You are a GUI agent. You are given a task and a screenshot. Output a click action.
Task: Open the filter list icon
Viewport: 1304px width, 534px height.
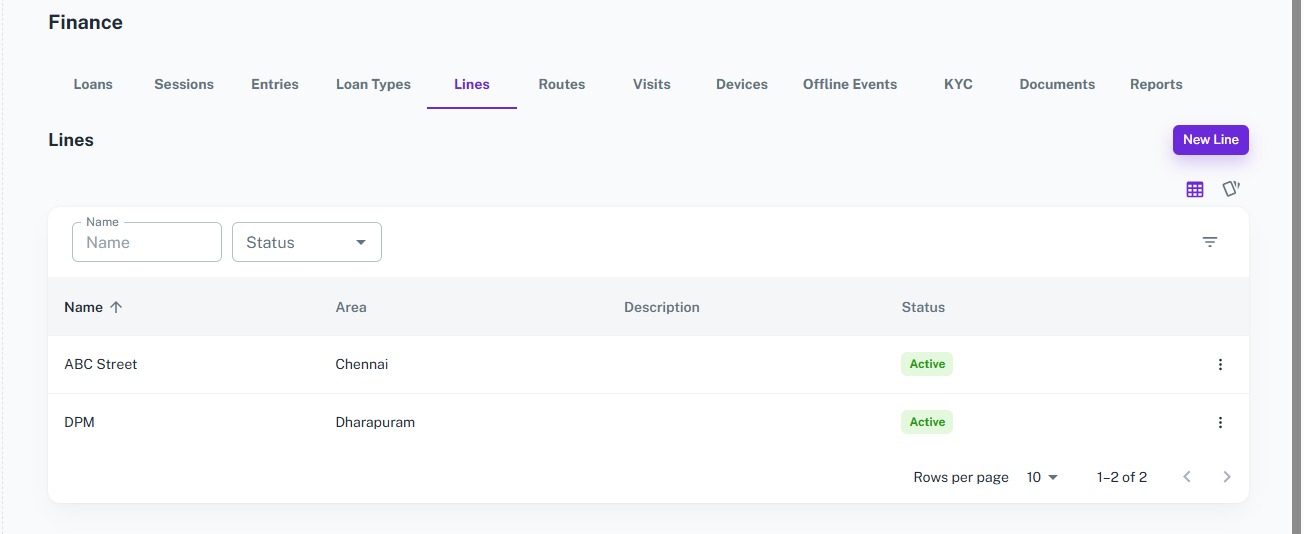[x=1210, y=242]
